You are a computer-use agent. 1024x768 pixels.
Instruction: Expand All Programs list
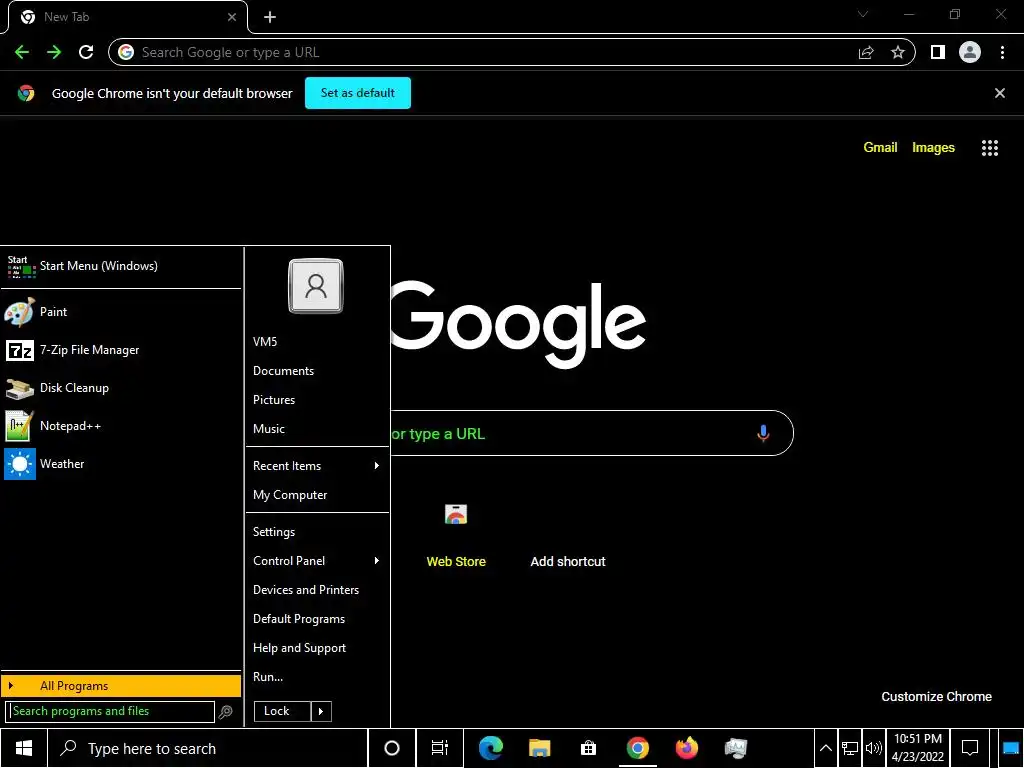point(121,686)
